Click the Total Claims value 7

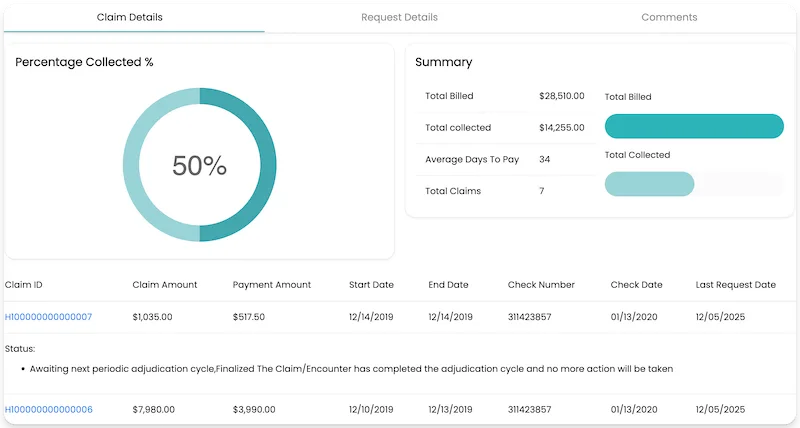point(541,191)
